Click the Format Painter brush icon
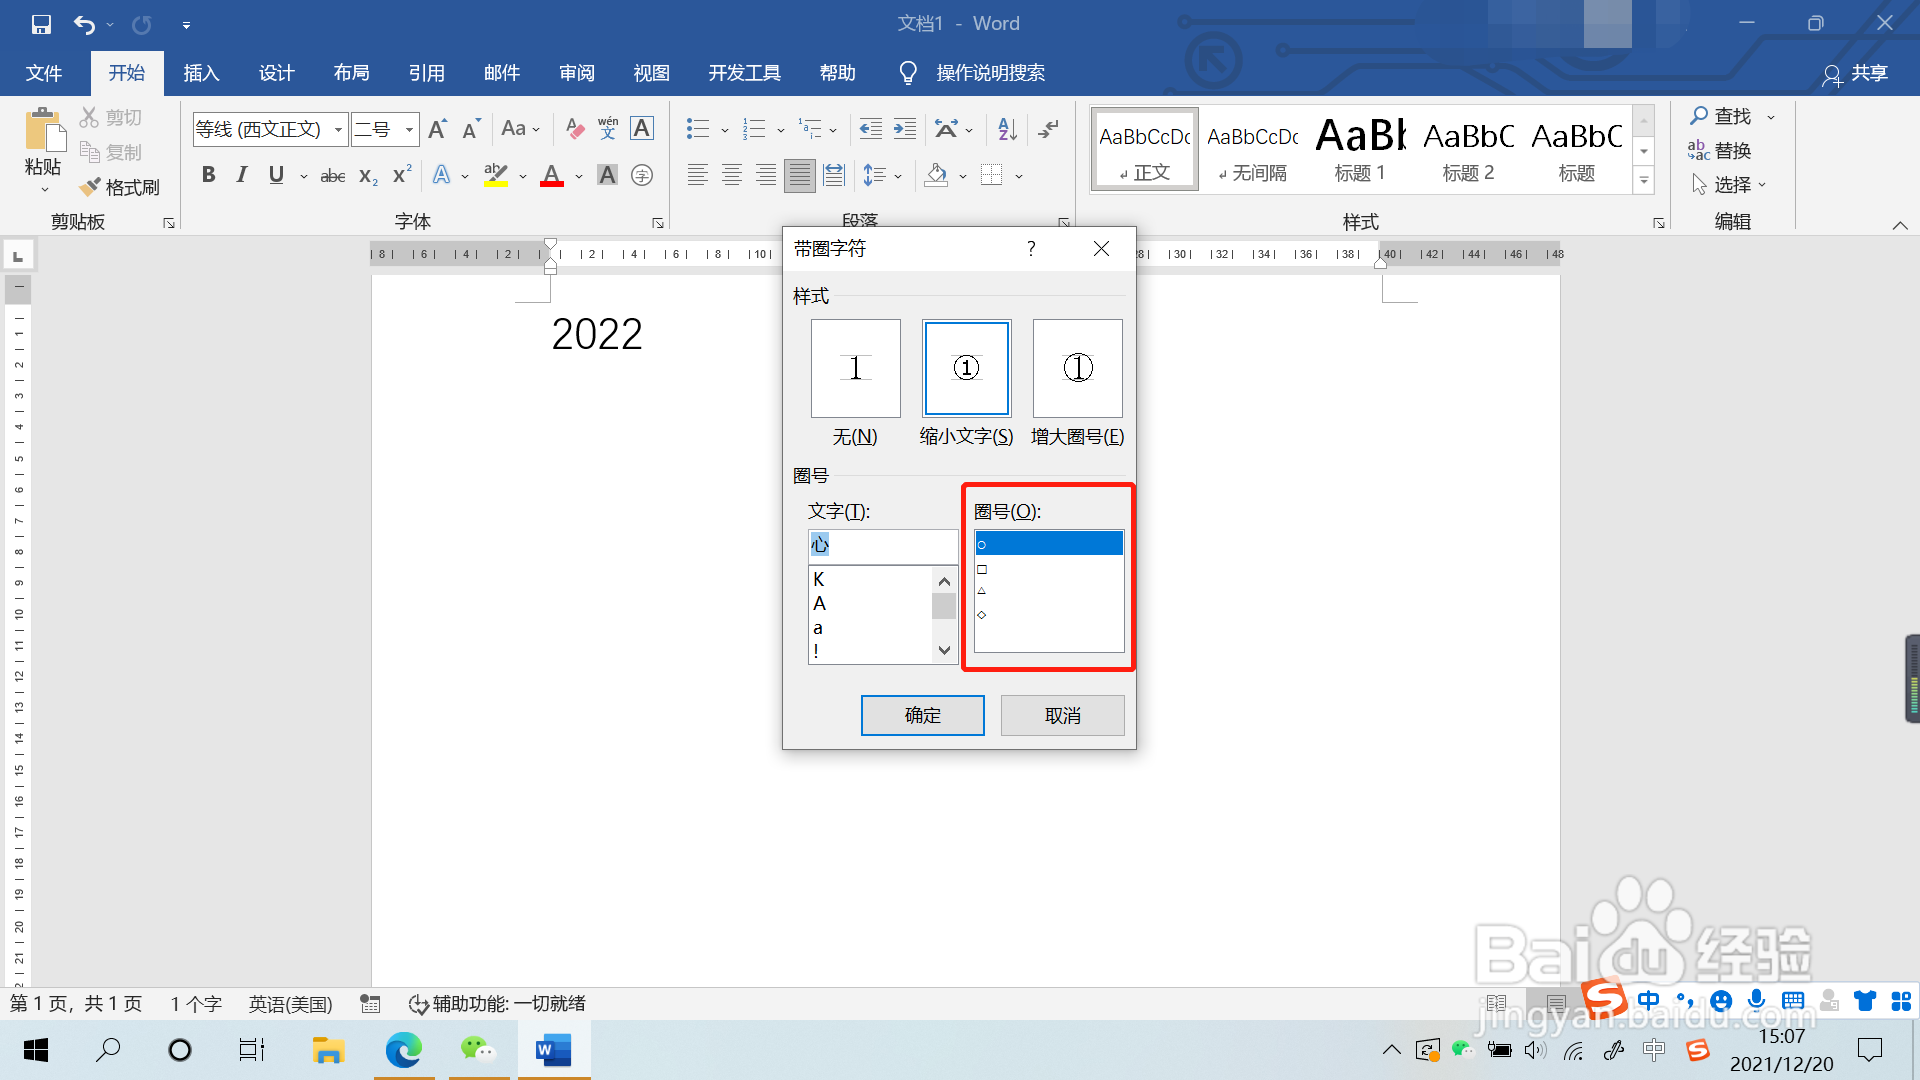Screen dimensions: 1920x1080 [x=90, y=187]
